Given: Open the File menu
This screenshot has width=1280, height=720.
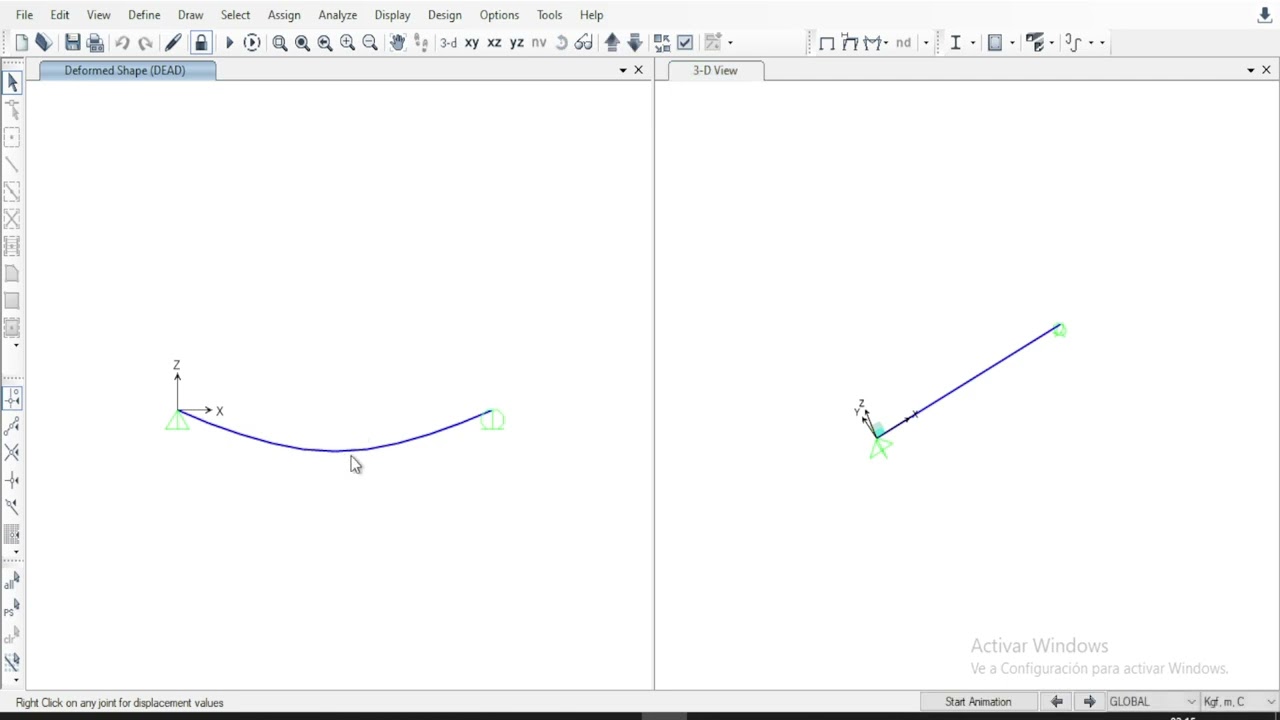Looking at the screenshot, I should point(24,15).
